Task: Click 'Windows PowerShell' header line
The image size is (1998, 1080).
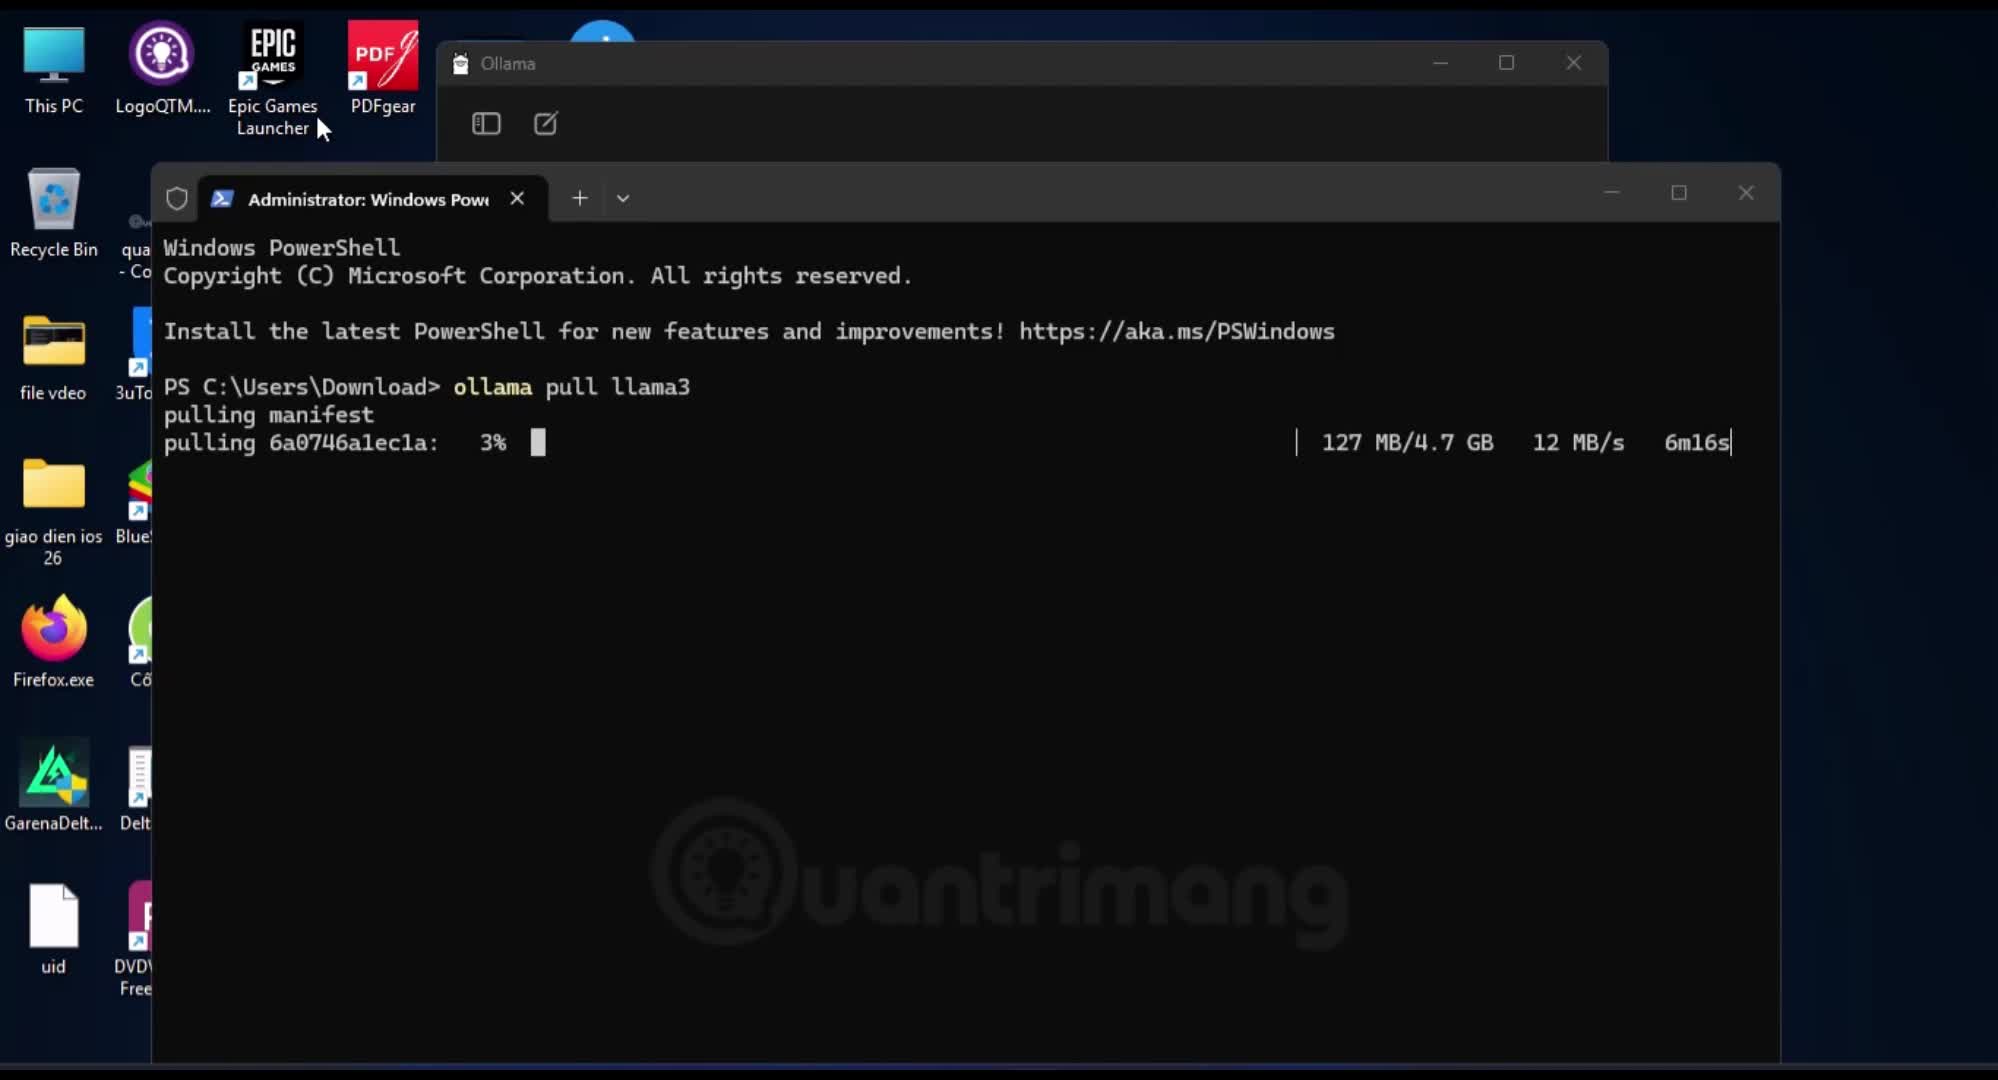Action: click(x=282, y=247)
